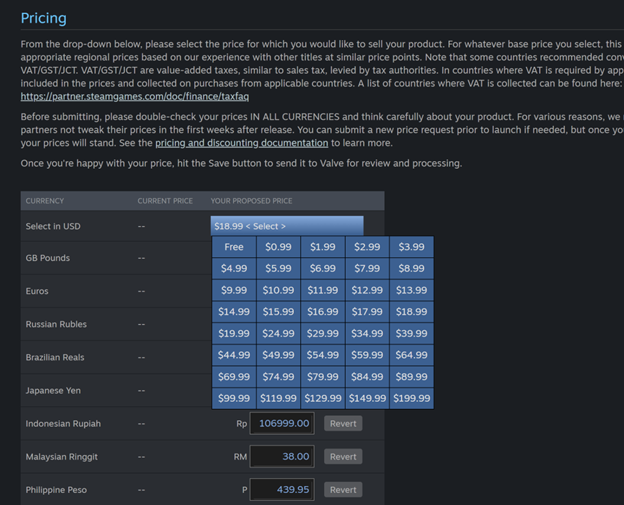Click the 'YOUR PROPOSED PRICE' column header
Image resolution: width=624 pixels, height=505 pixels.
point(252,201)
